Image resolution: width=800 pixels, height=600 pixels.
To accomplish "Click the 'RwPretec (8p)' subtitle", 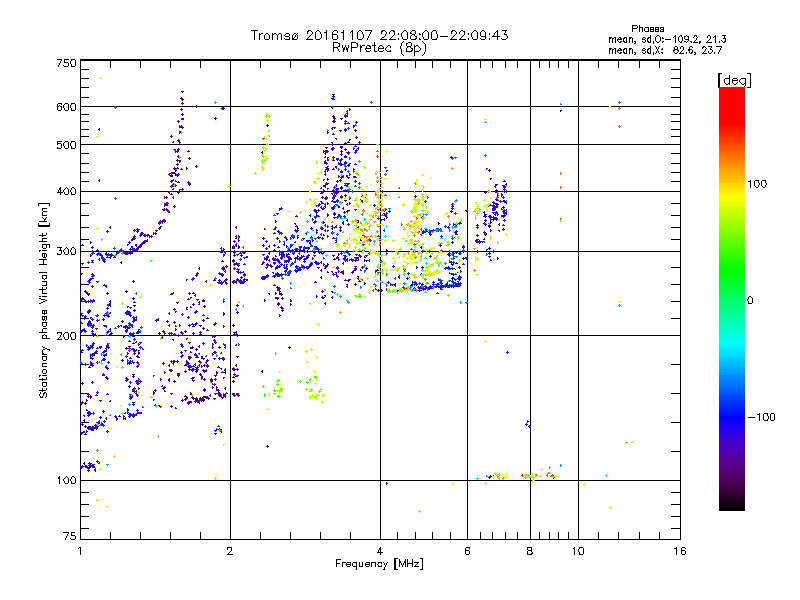I will 379,48.
